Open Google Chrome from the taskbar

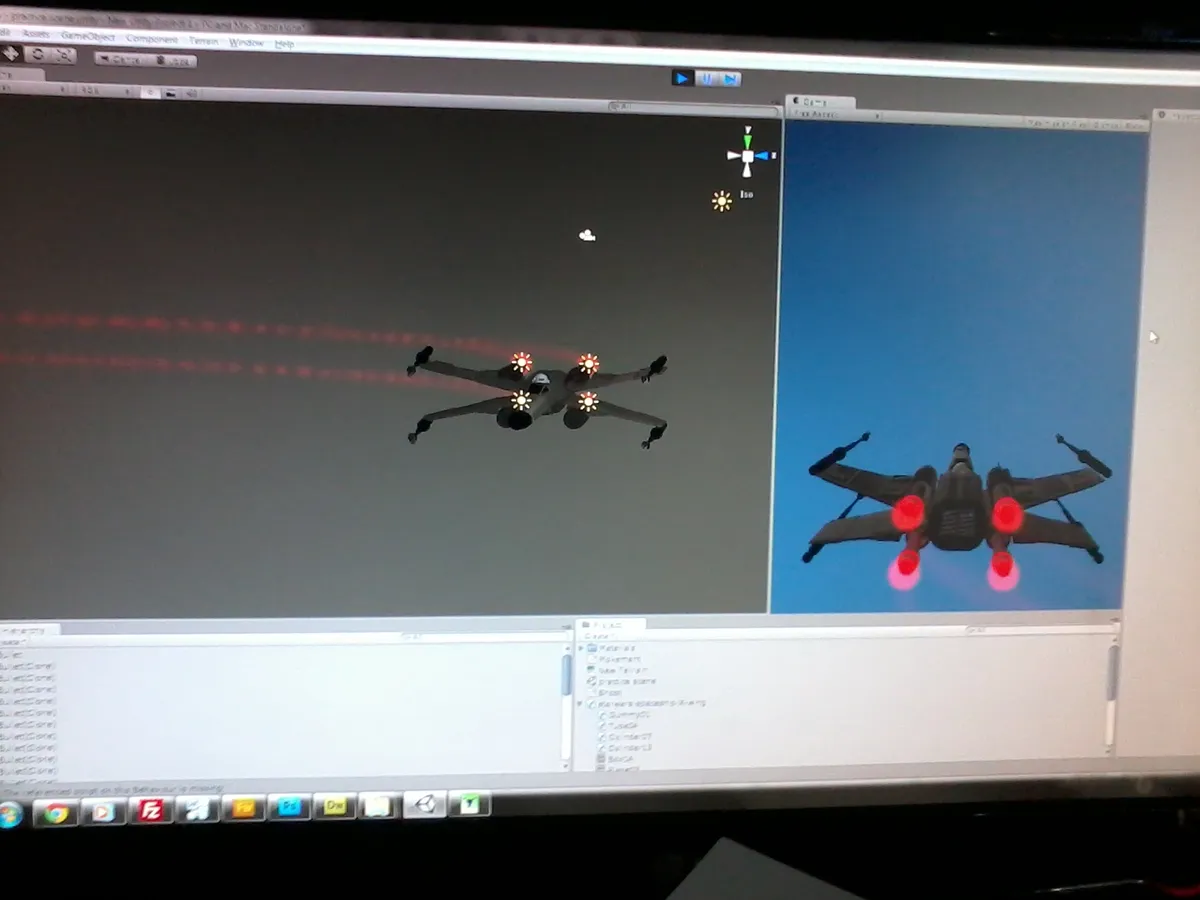tap(56, 812)
